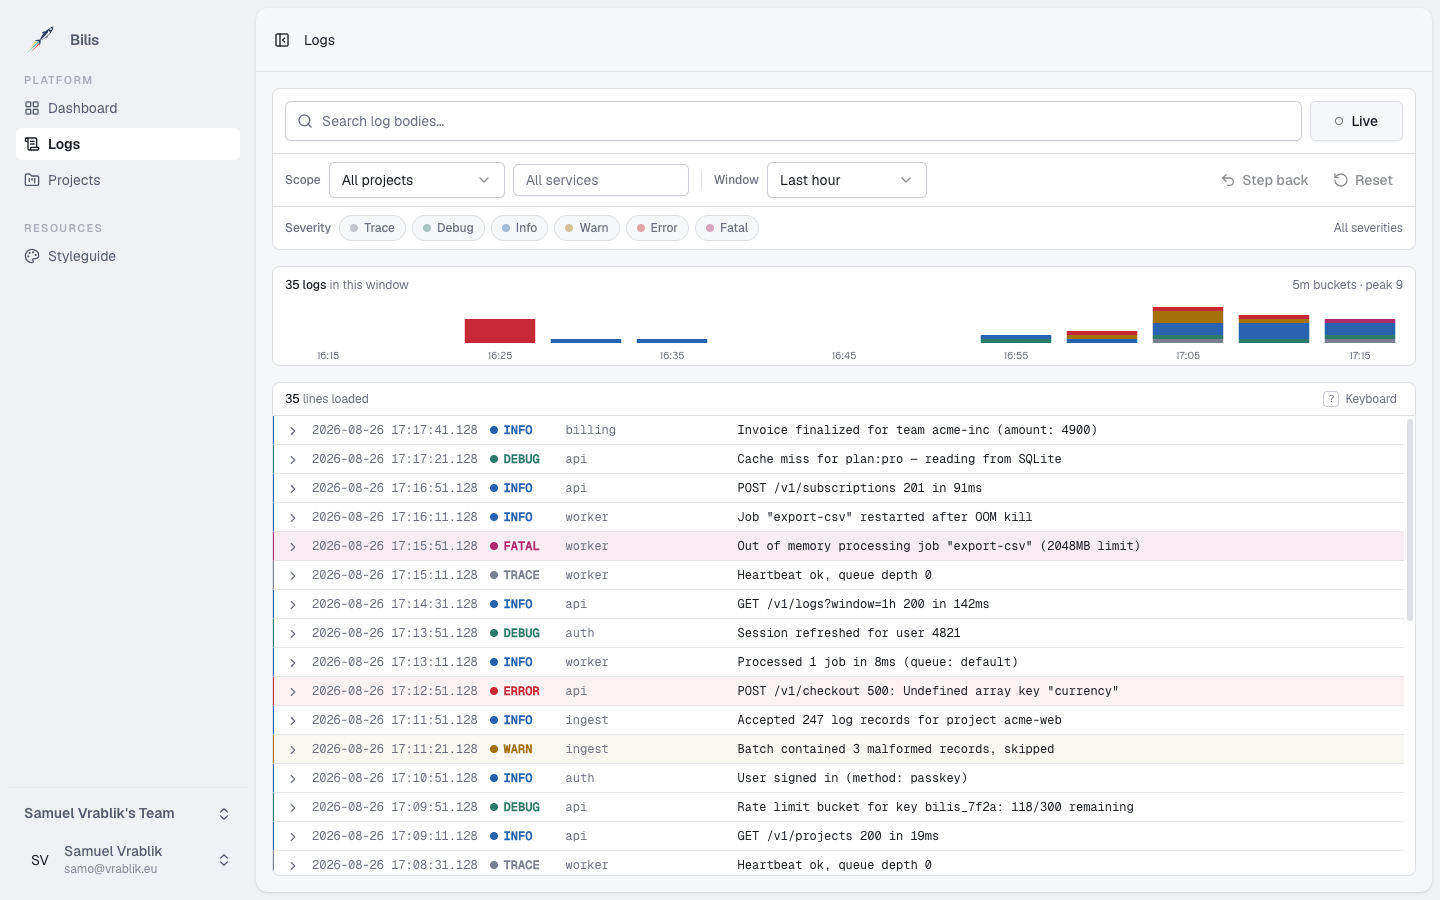
Task: Focus the Search log bodies field
Action: click(x=793, y=121)
